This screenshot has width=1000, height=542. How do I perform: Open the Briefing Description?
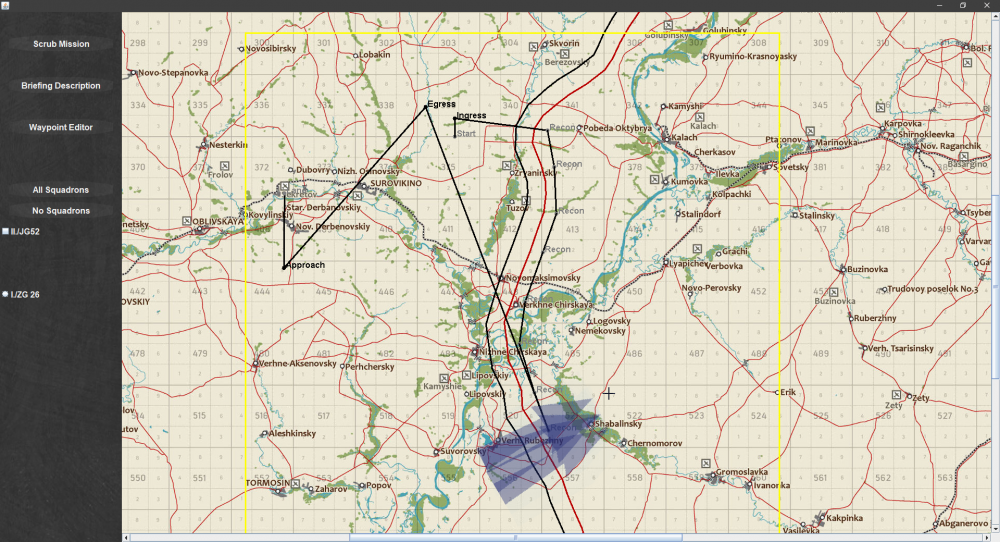(61, 85)
